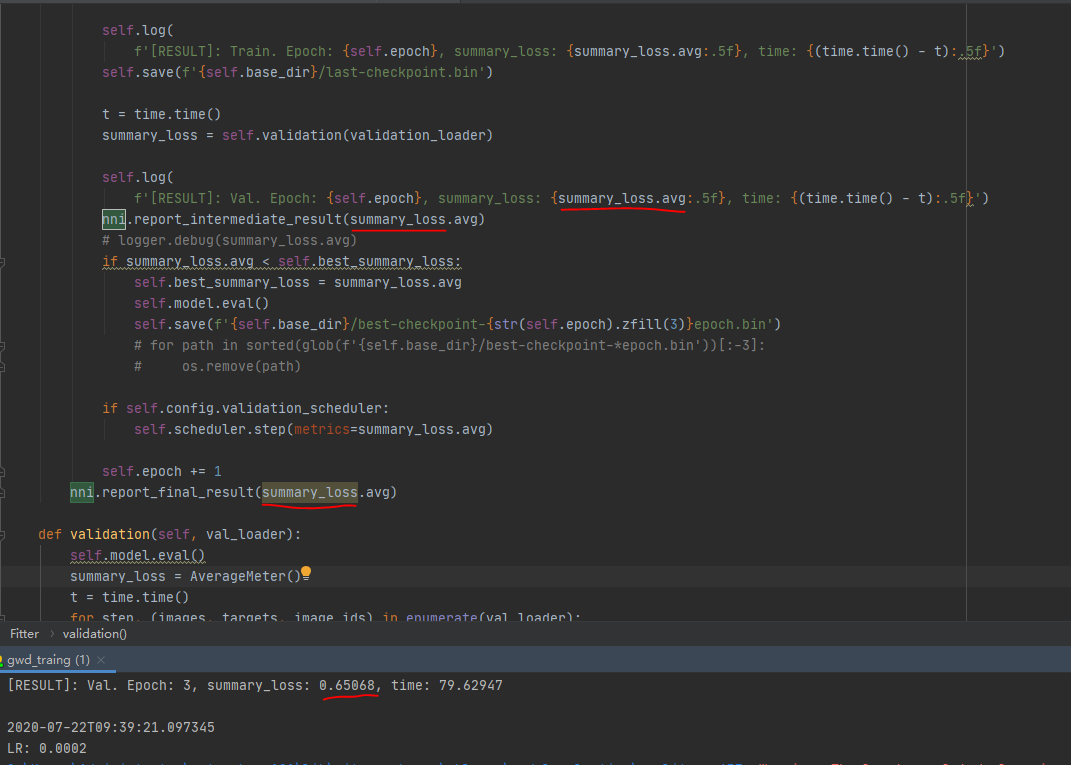Click 'time: 79.62947' in console output

[x=447, y=685]
